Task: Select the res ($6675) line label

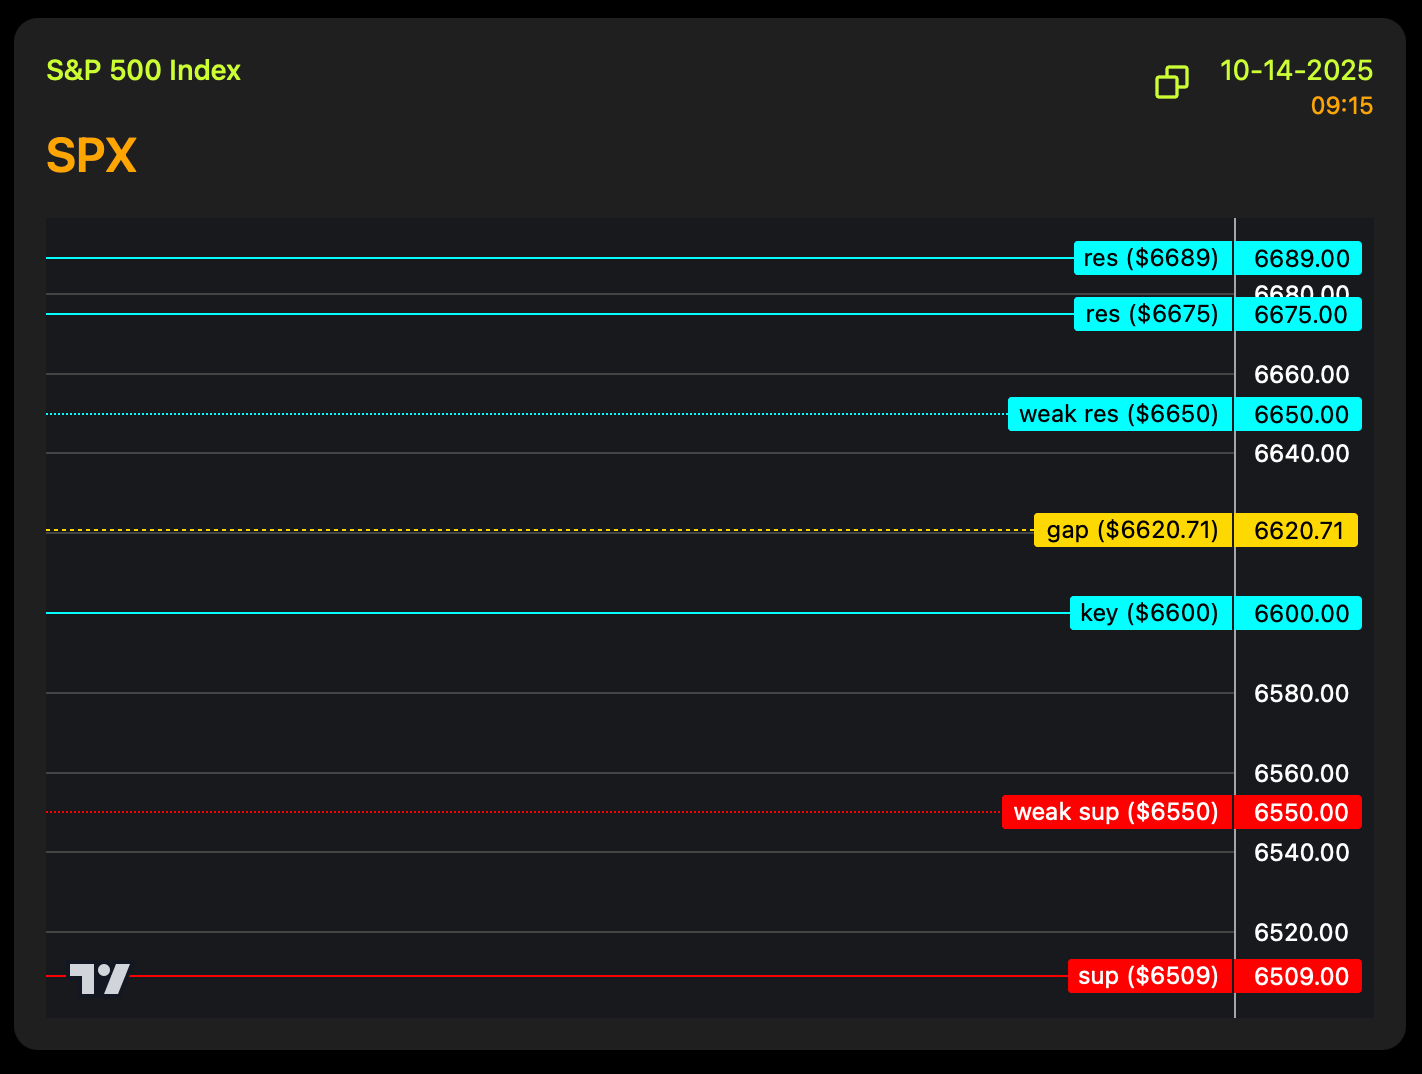Action: (x=1152, y=314)
